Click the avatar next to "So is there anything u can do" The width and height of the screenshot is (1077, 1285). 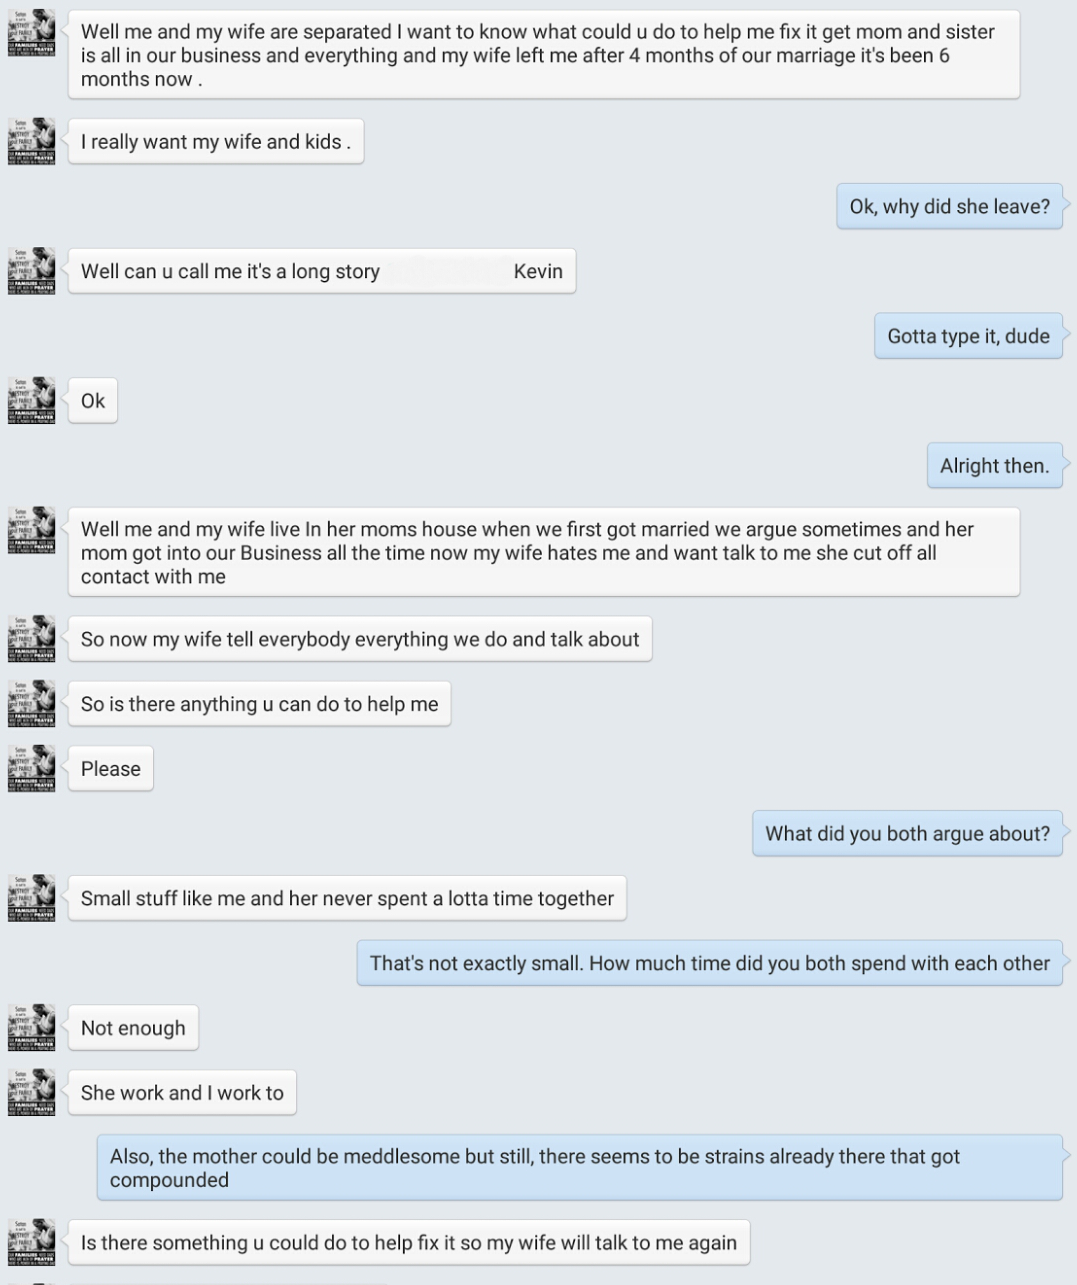[32, 703]
